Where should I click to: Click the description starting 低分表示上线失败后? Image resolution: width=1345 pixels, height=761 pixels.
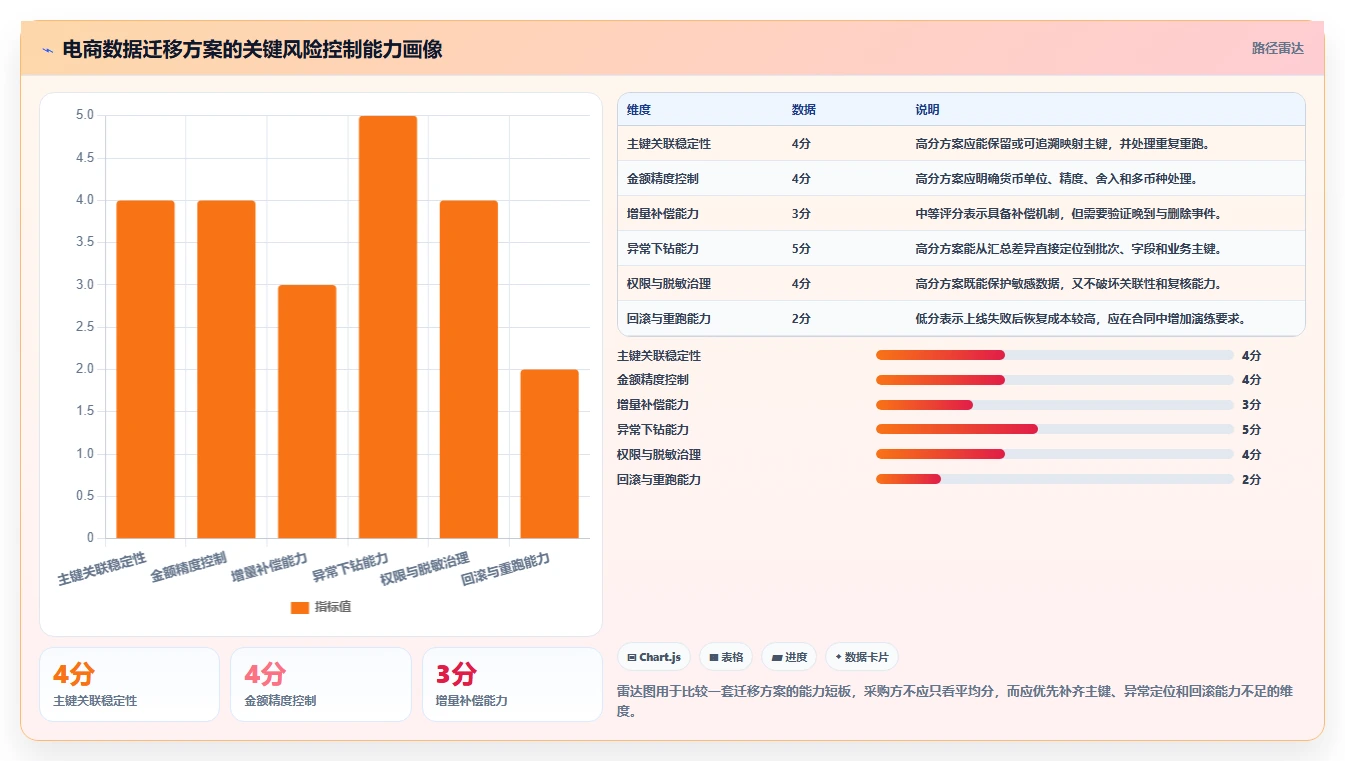pos(1080,319)
